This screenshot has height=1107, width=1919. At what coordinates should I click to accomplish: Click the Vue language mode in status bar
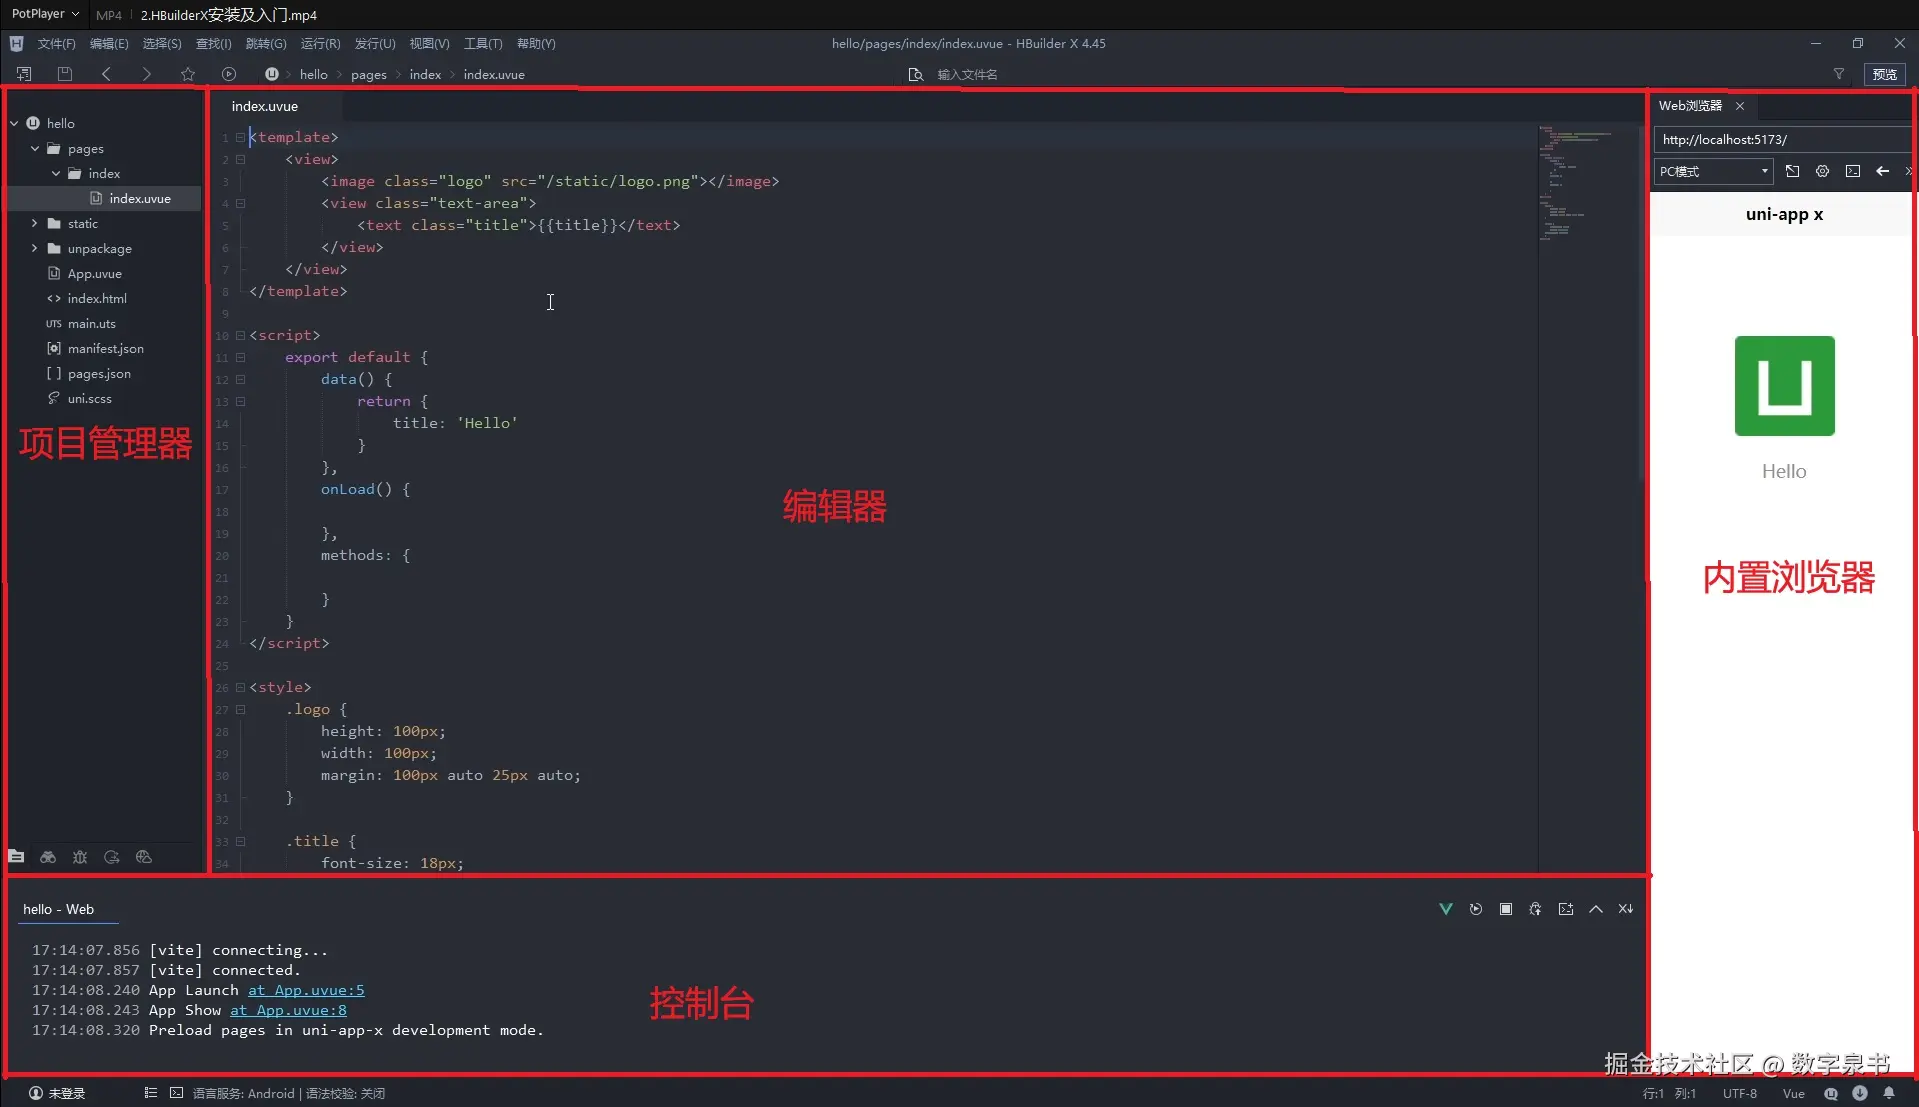coord(1794,1093)
